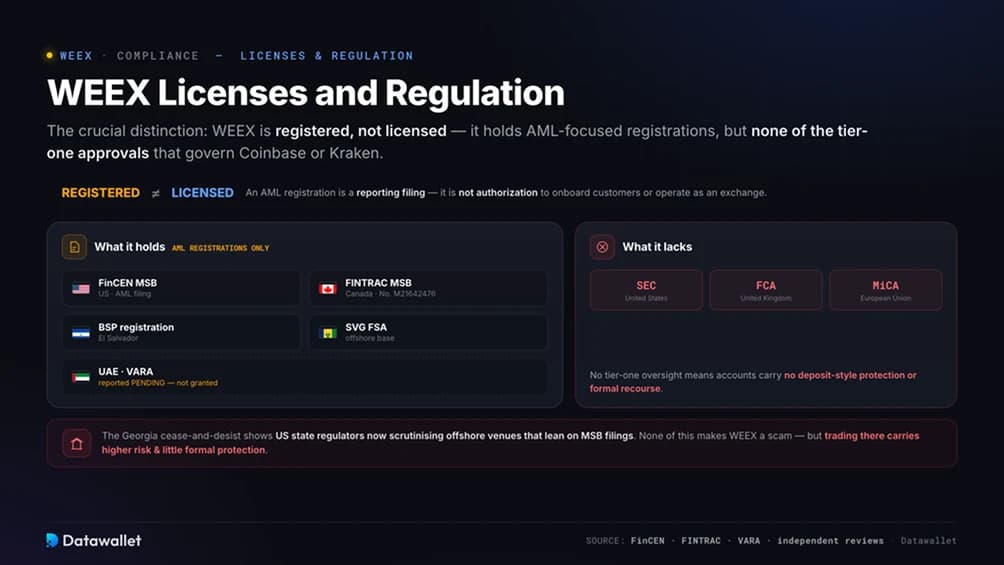Click the document icon beside What it holds

pyautogui.click(x=74, y=247)
